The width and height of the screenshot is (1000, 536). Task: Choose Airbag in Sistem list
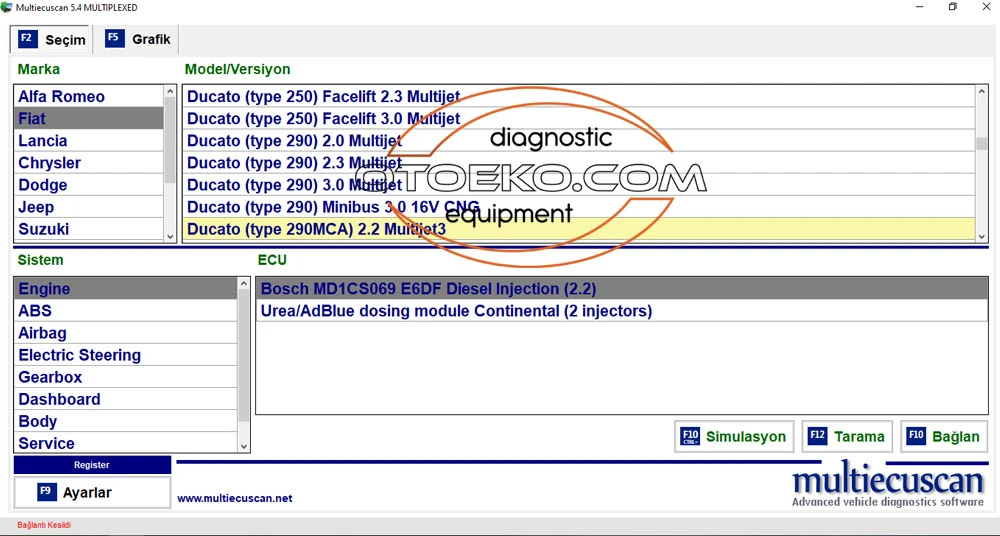pos(126,333)
